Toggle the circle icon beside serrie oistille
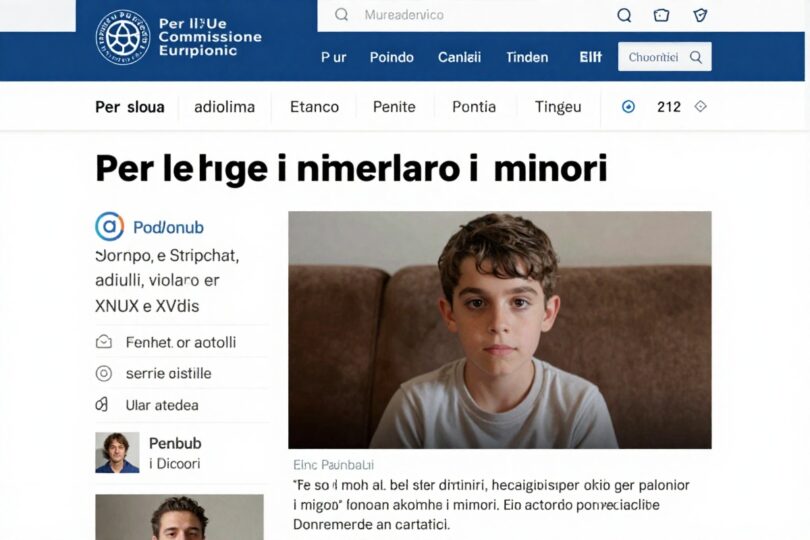Image resolution: width=810 pixels, height=540 pixels. [104, 373]
